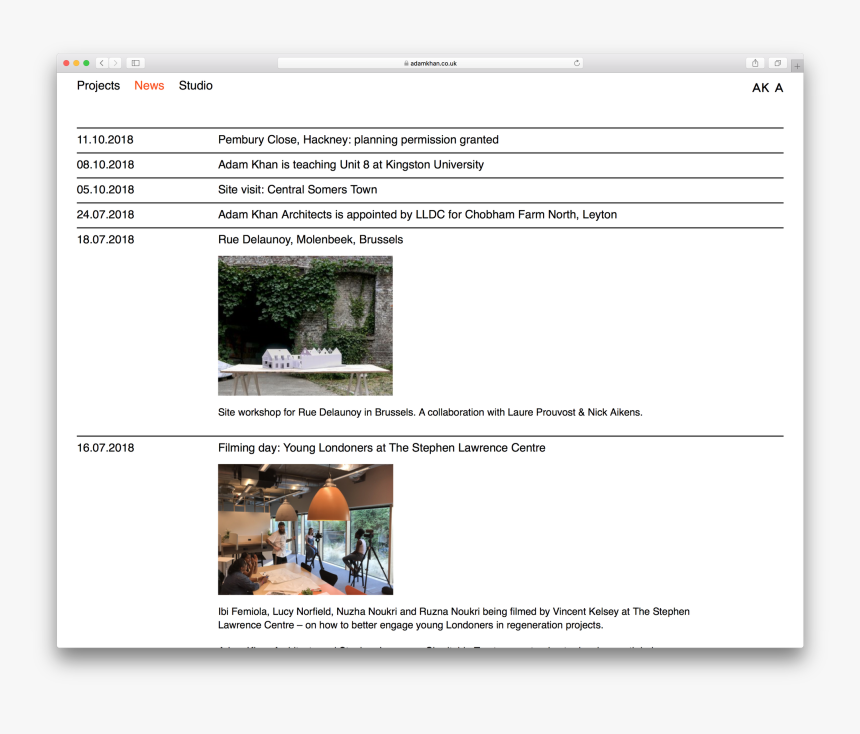
Task: Click the Safari forward navigation arrow
Action: 115,62
